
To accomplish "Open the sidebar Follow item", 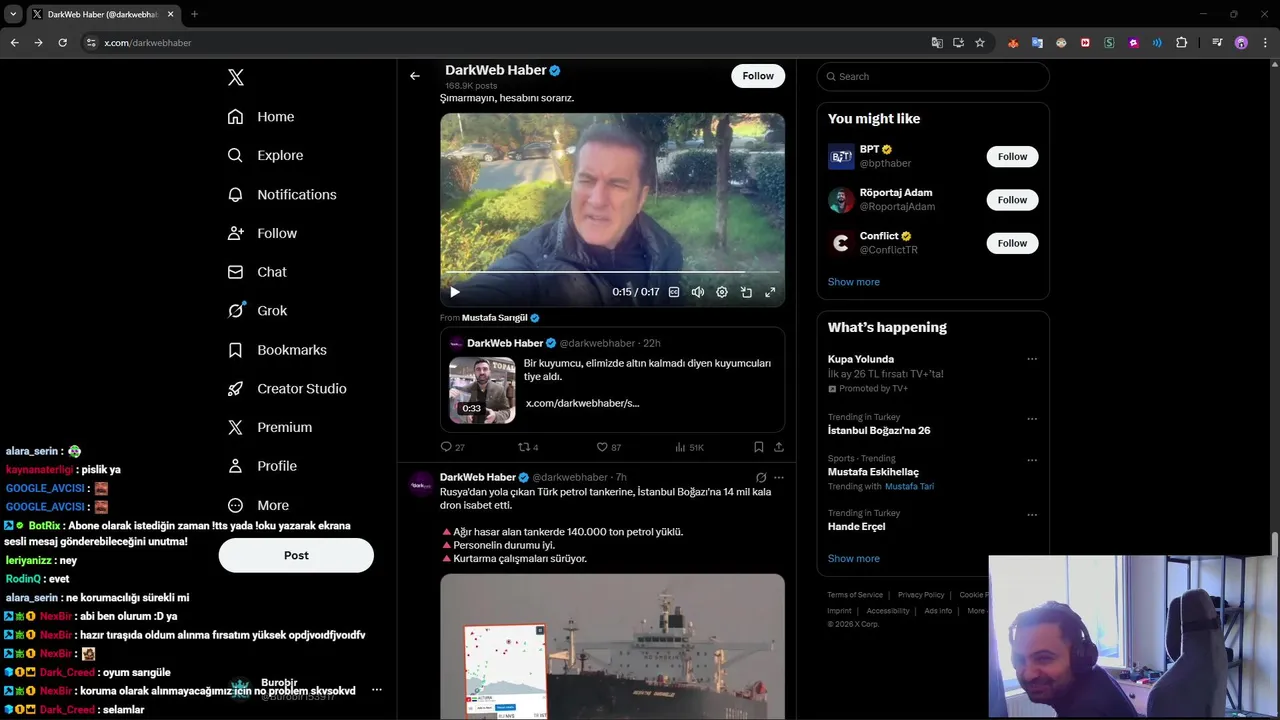I will (262, 233).
